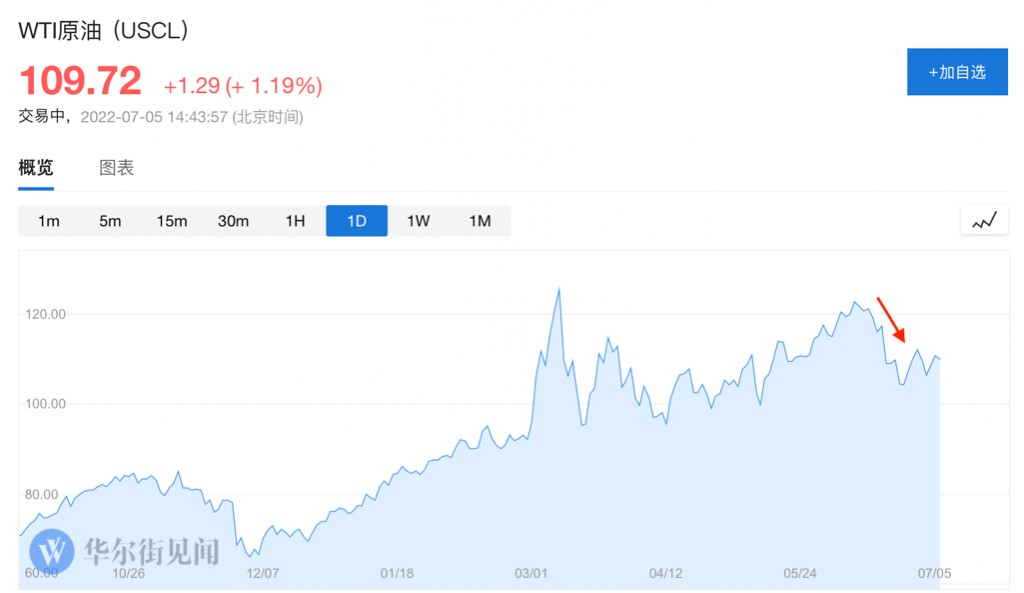1024x593 pixels.
Task: Switch to the 概览 tab
Action: click(36, 168)
